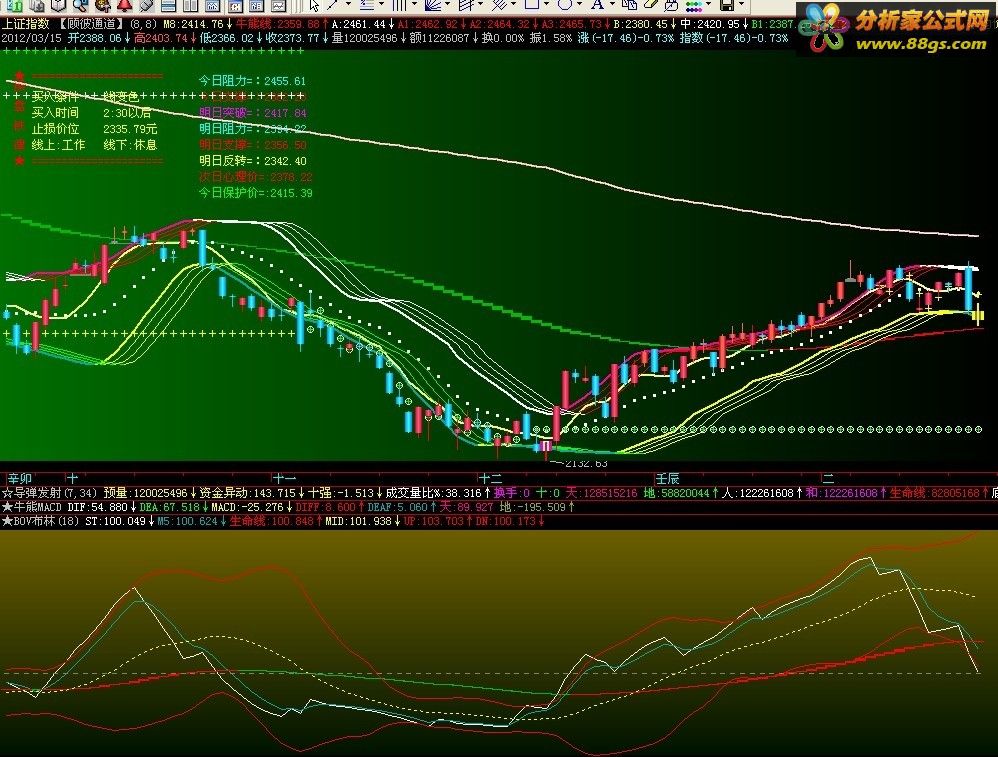Click the 资金异动:143.715 value
This screenshot has width=998, height=757.
(248, 493)
